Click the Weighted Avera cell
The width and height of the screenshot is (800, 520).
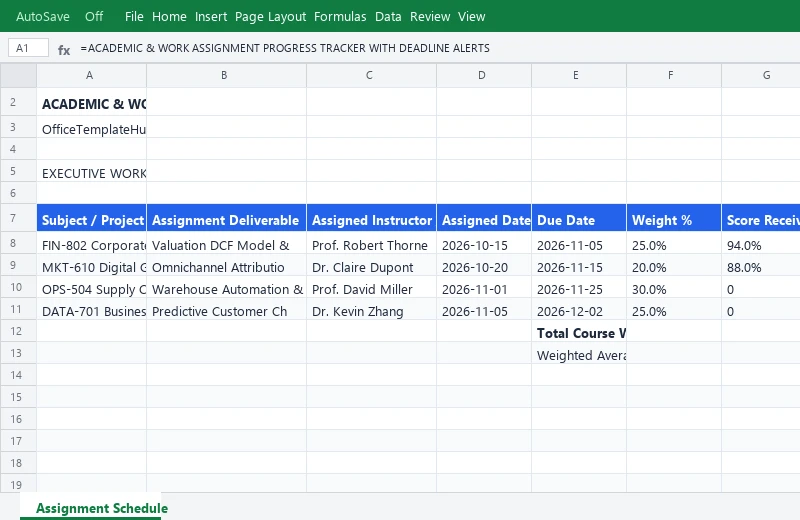(x=579, y=355)
